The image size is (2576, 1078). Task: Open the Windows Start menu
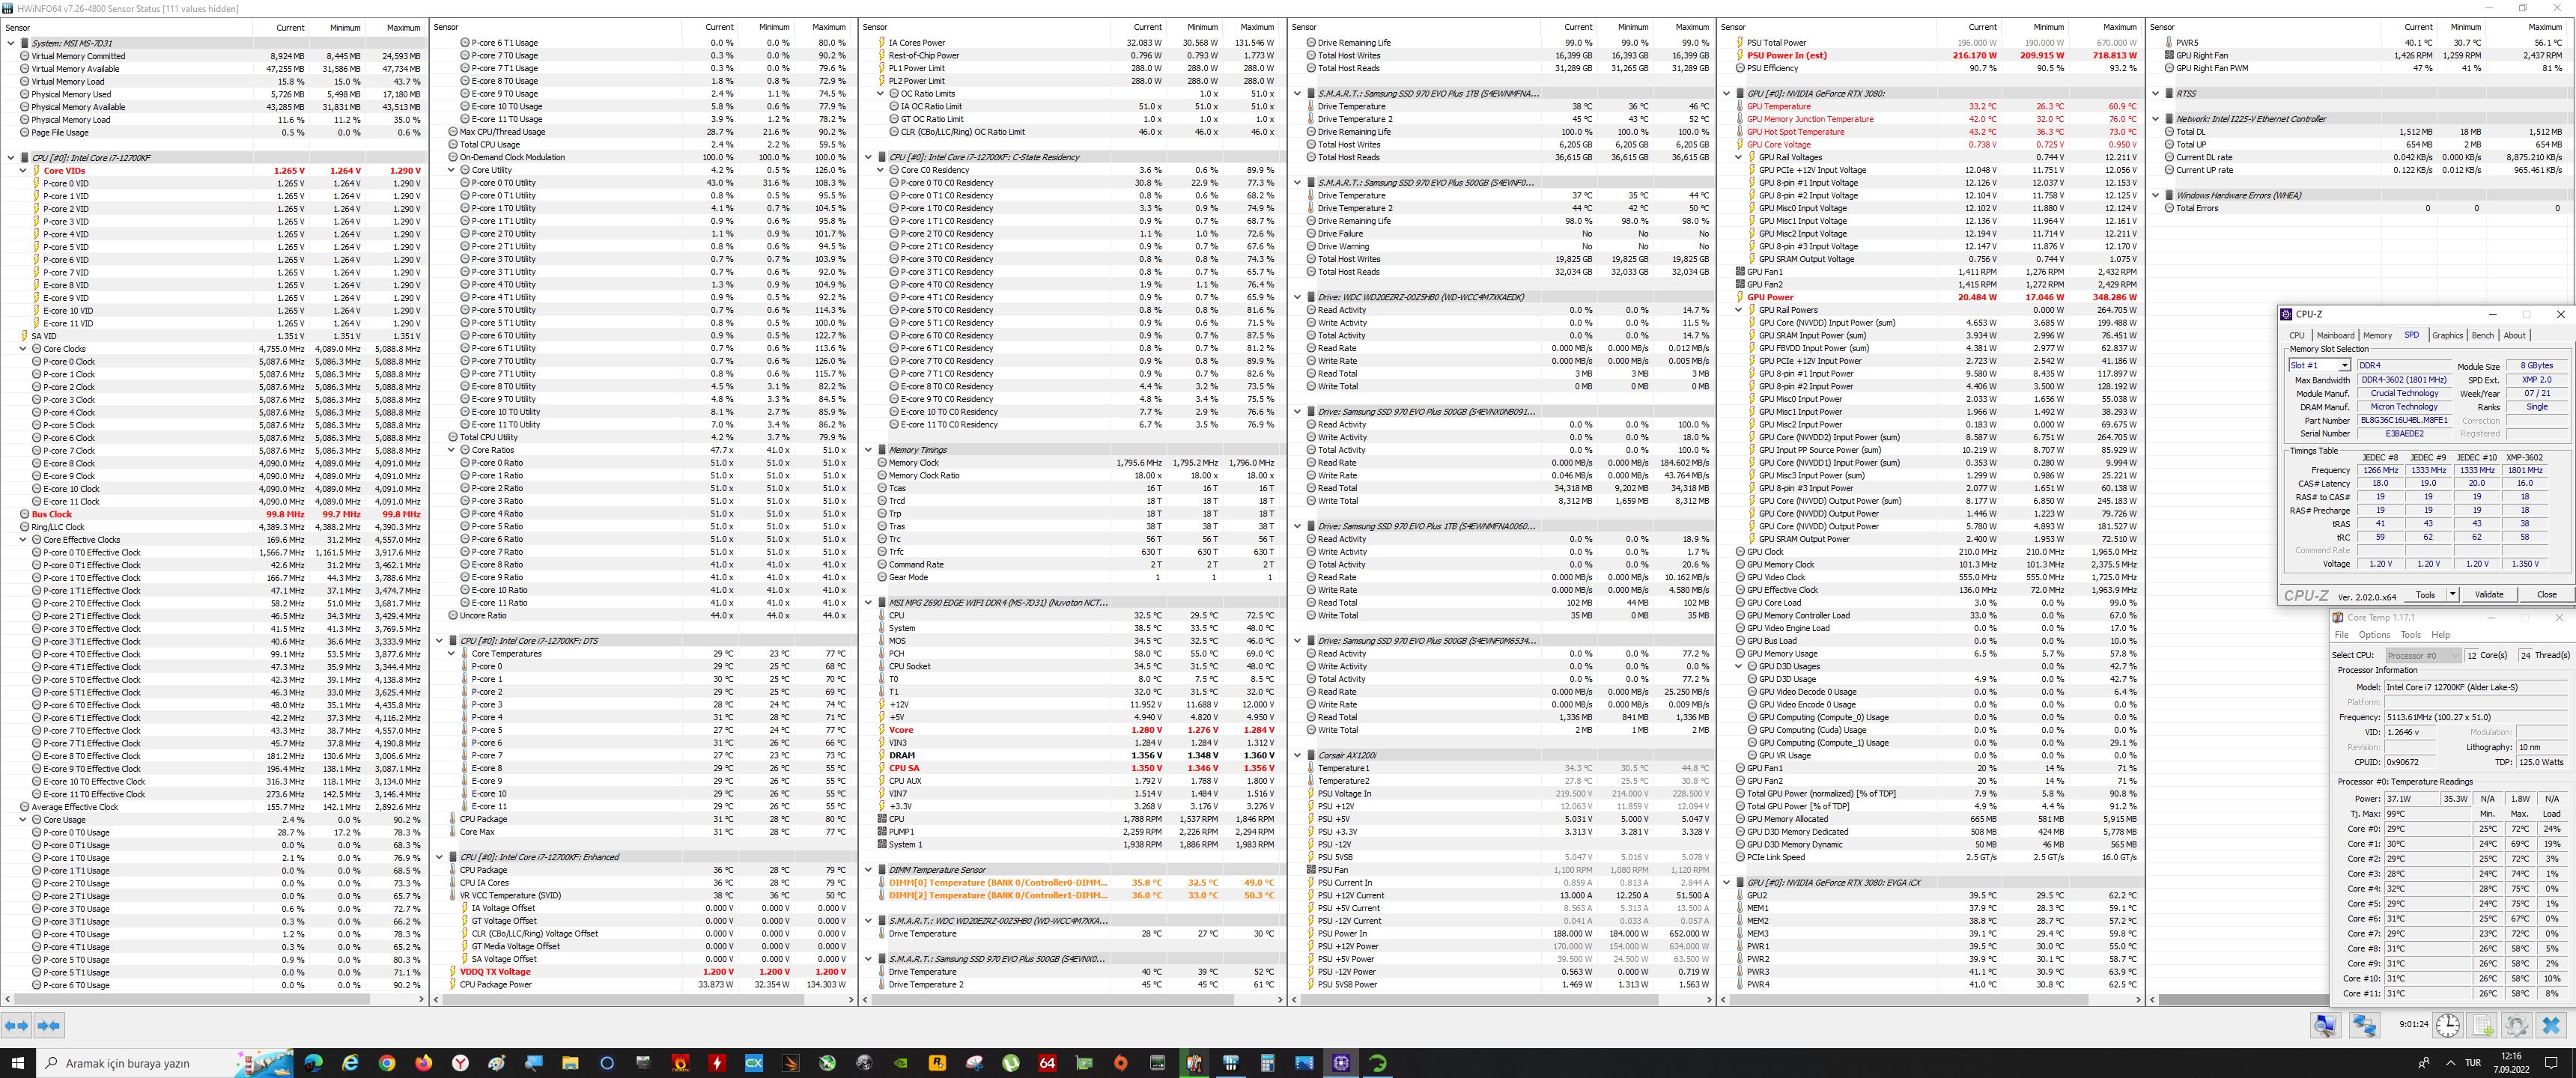coord(17,1063)
